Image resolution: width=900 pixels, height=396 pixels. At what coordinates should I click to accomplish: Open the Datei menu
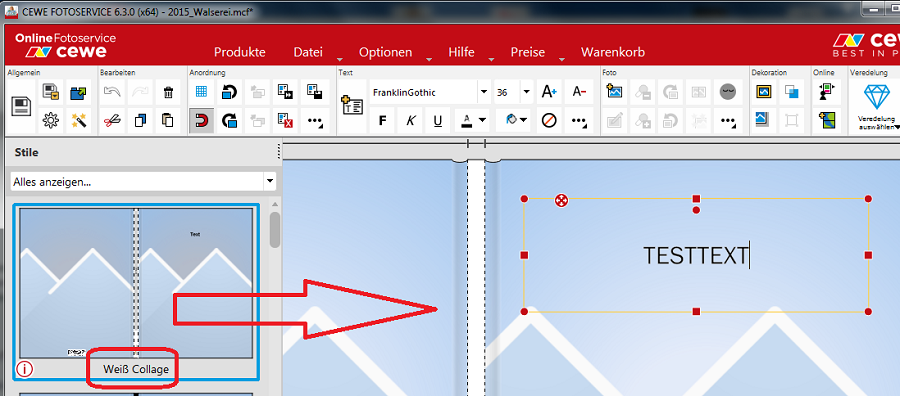point(308,52)
